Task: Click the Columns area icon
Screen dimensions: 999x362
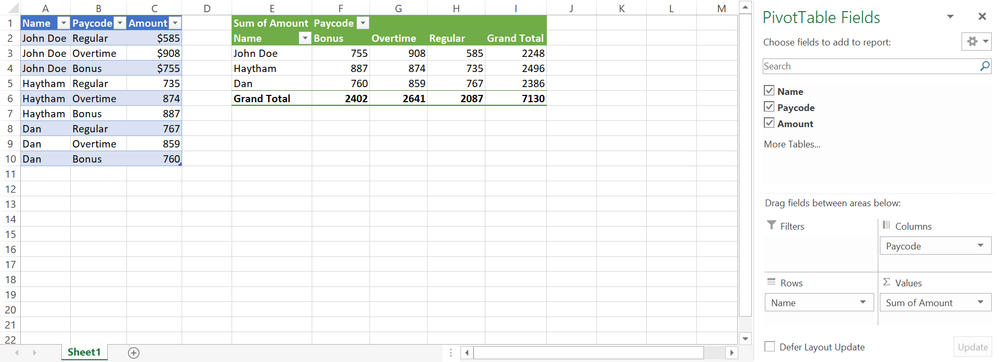Action: (886, 226)
